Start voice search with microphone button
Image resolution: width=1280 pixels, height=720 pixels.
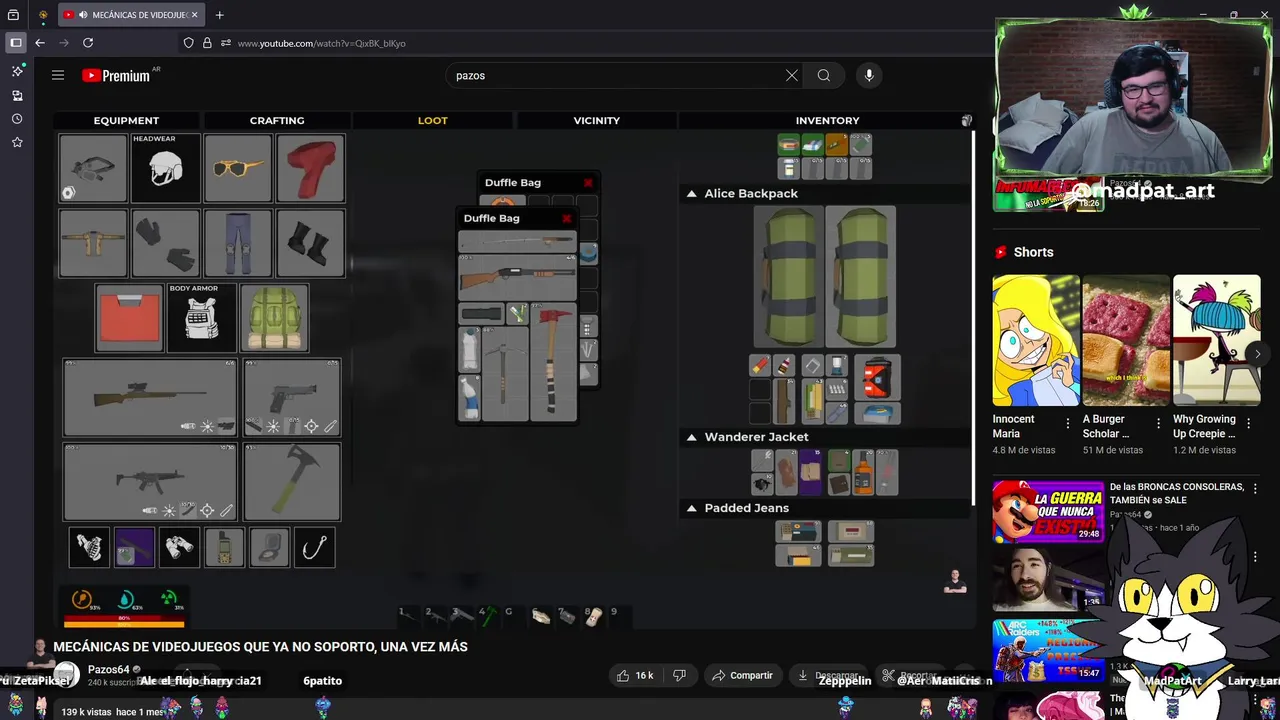pyautogui.click(x=869, y=75)
